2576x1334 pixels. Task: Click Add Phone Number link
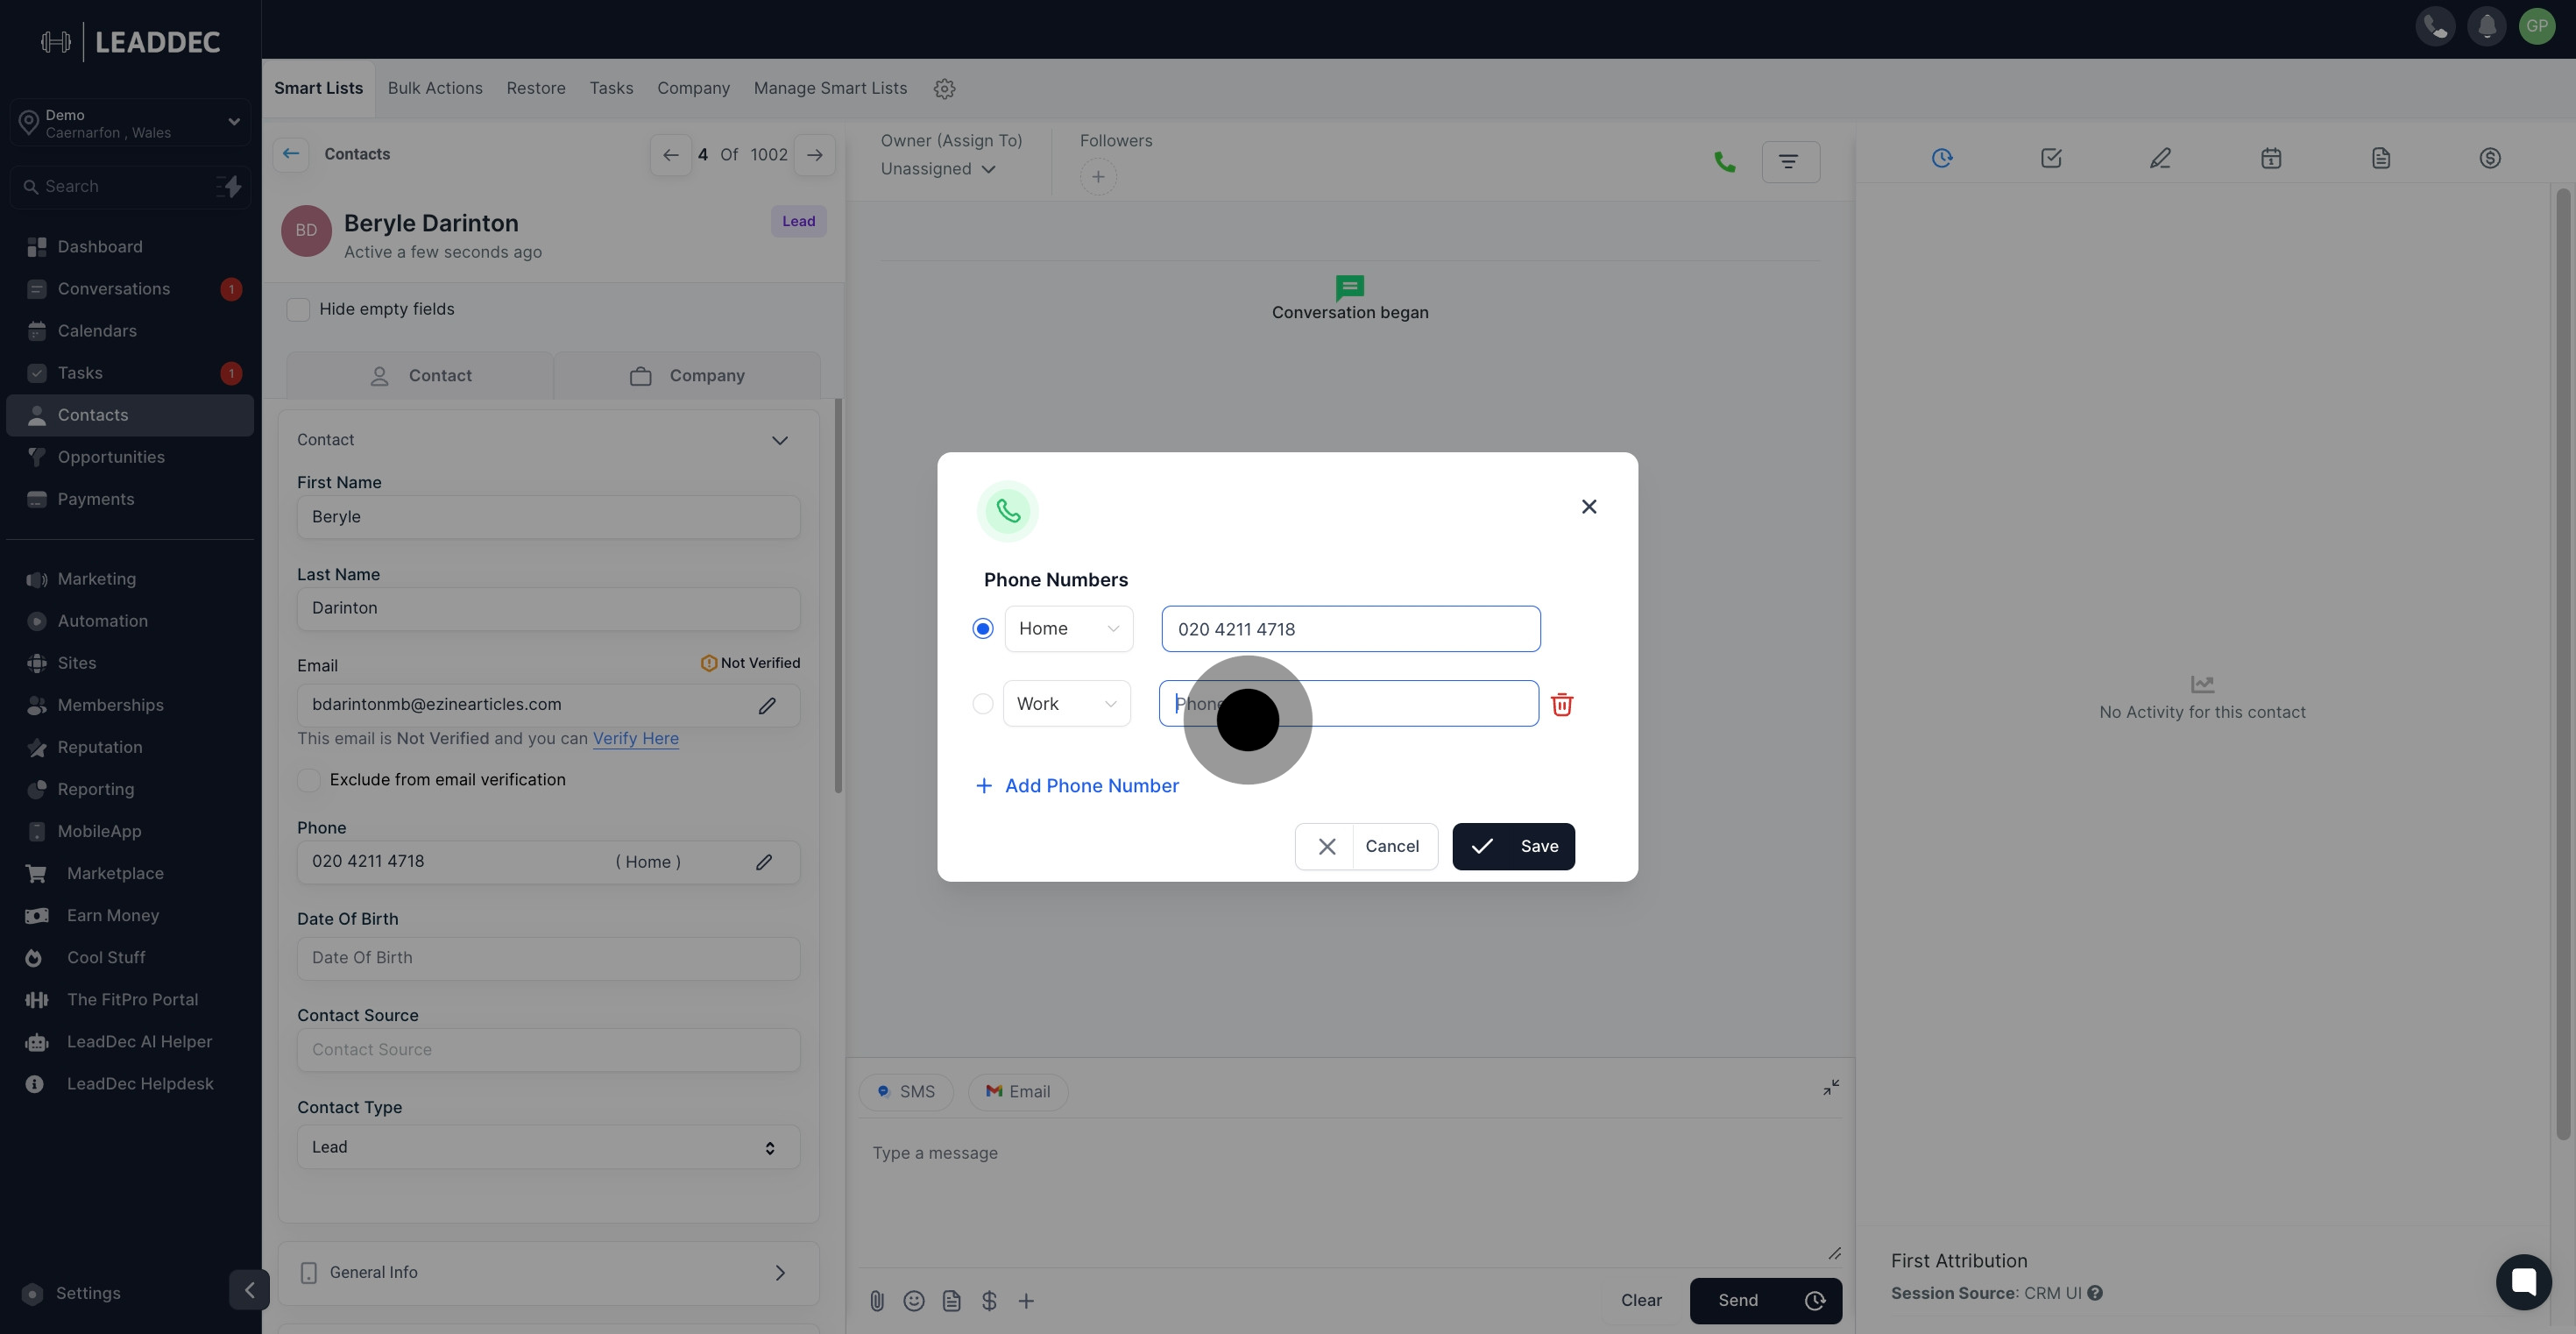pos(1077,786)
